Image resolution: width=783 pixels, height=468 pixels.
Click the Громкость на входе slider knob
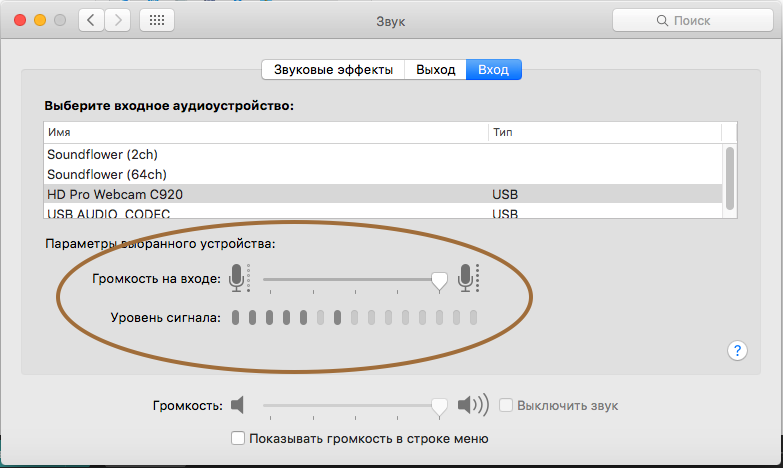(439, 281)
